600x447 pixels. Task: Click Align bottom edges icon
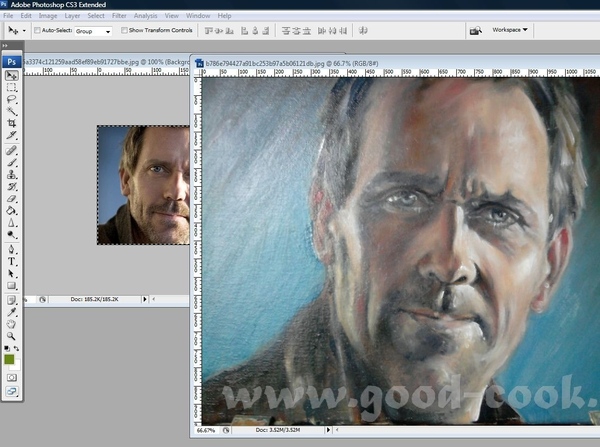pos(229,31)
